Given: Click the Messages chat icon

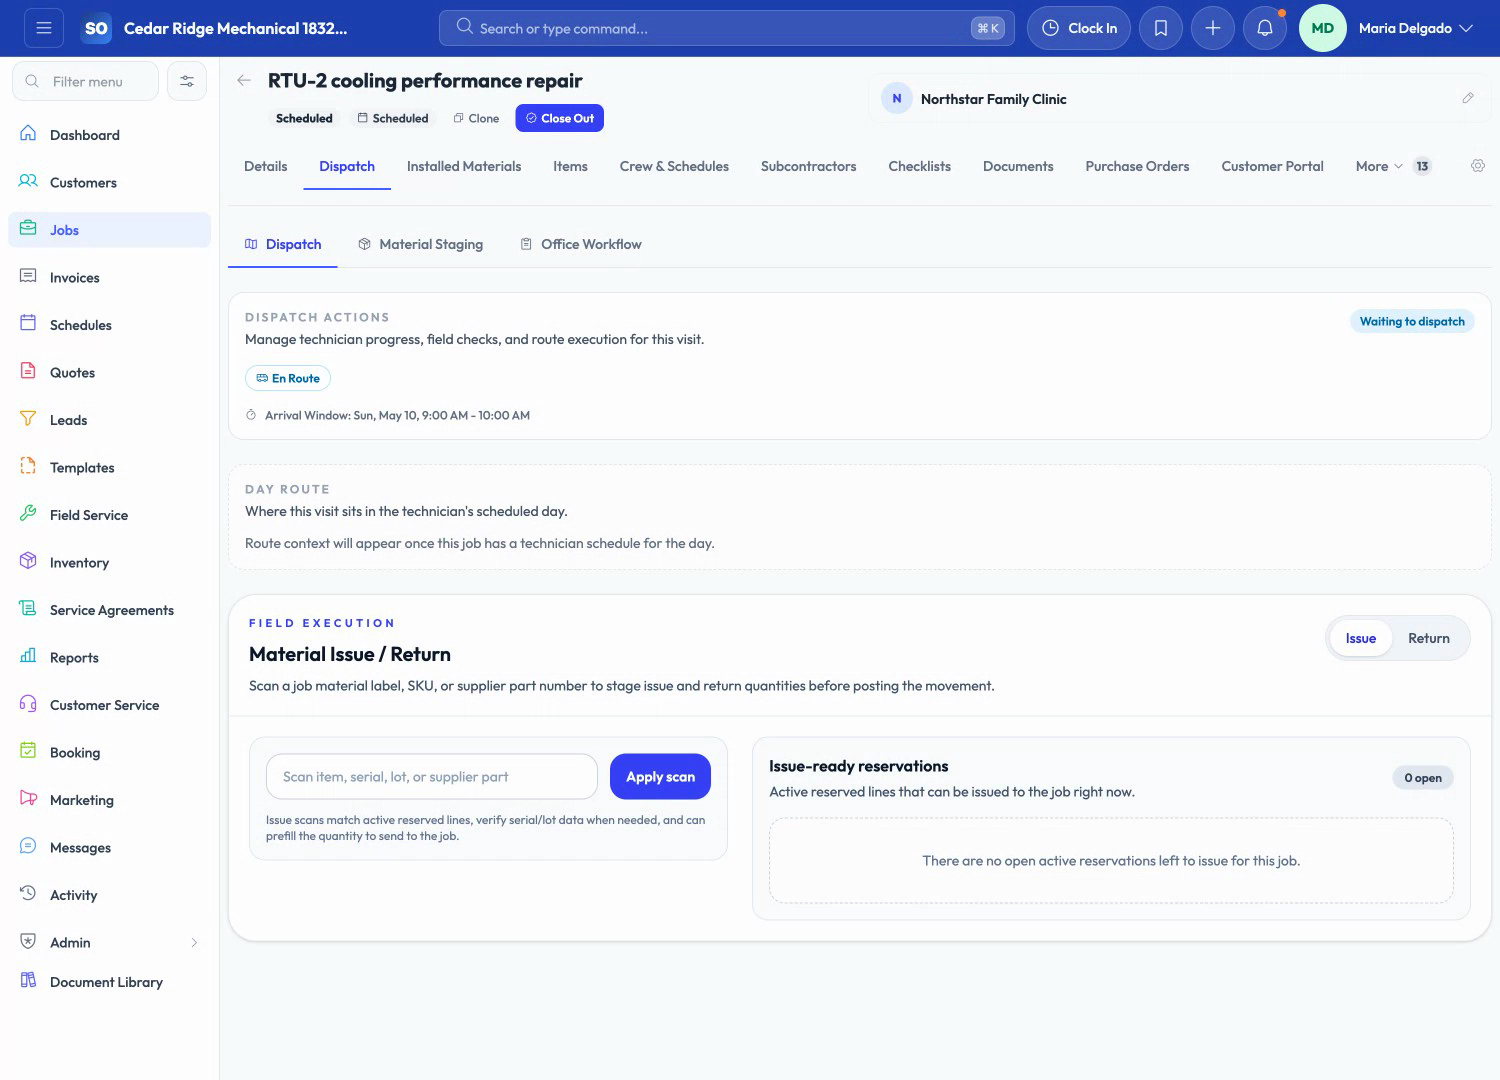Looking at the screenshot, I should 28,846.
